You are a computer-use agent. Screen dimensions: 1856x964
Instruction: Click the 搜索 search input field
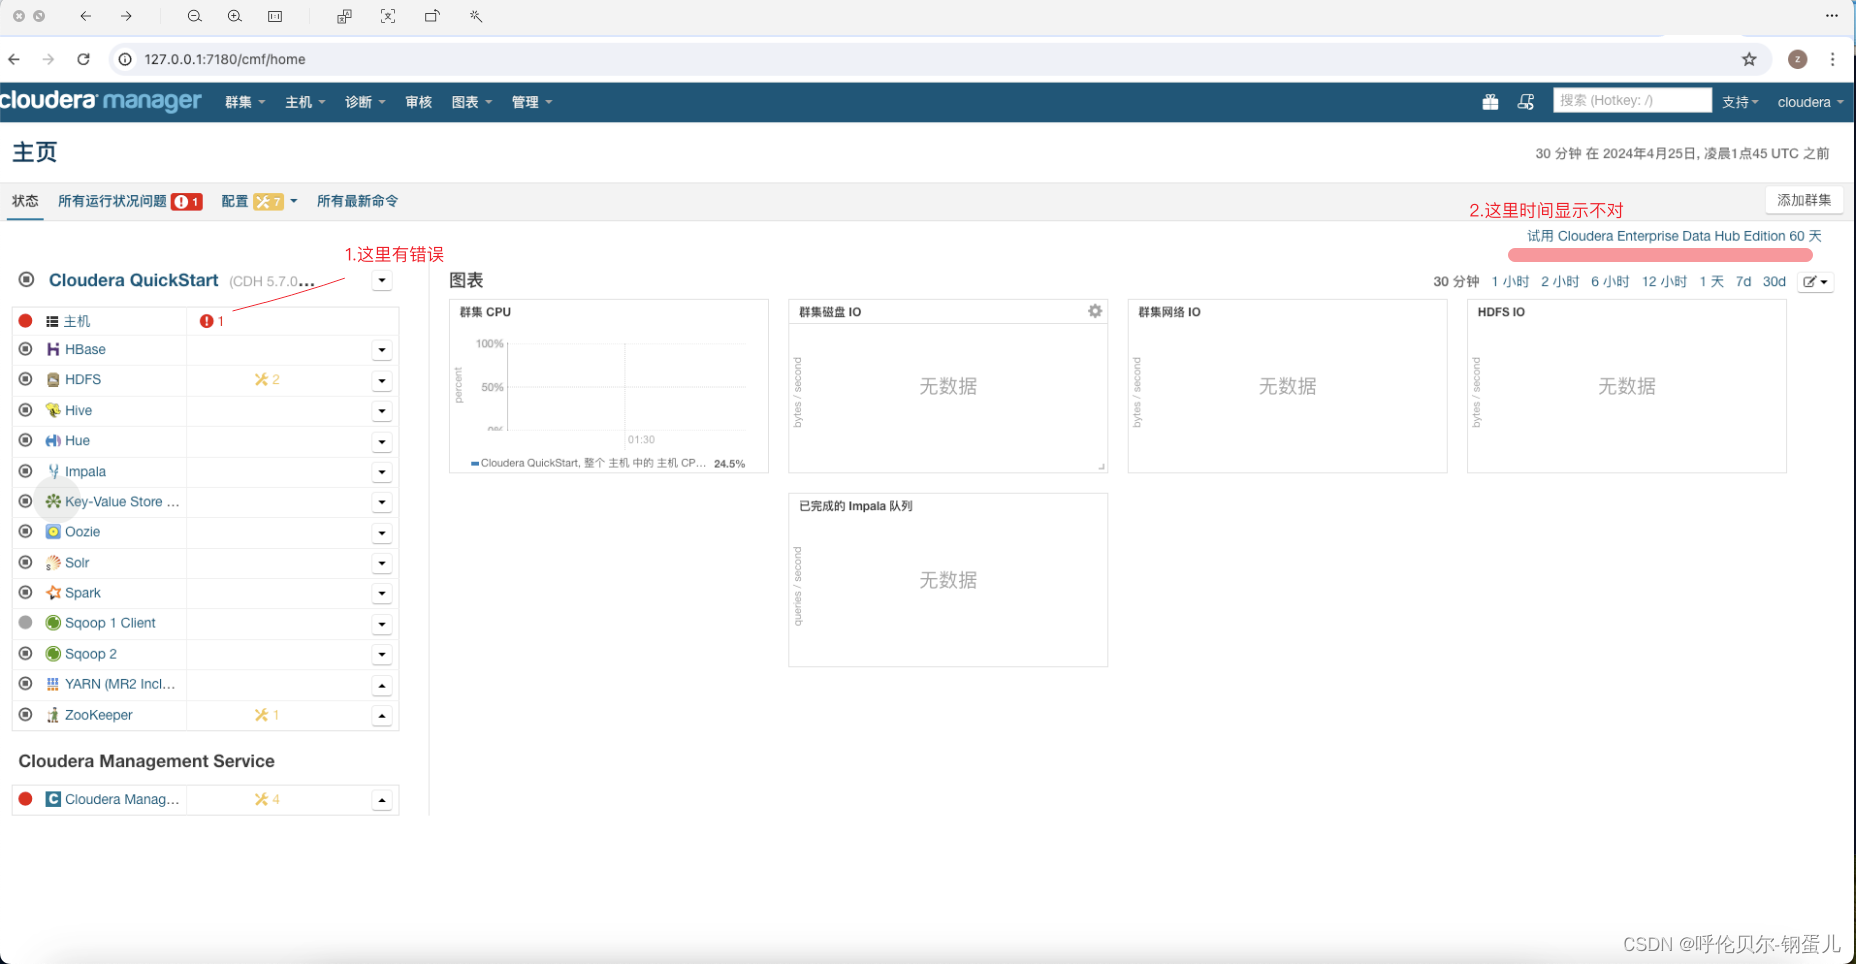[1632, 100]
